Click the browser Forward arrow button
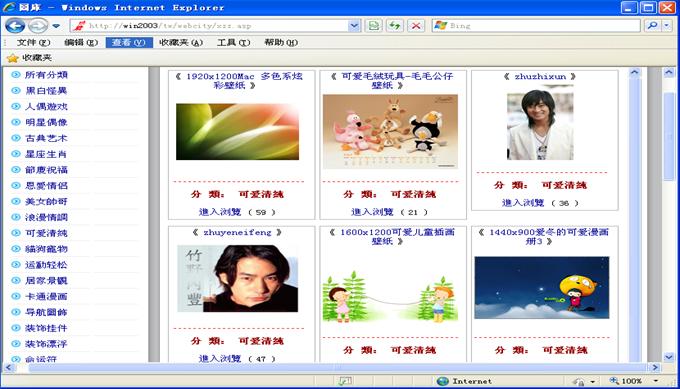This screenshot has height=389, width=680. (38, 26)
